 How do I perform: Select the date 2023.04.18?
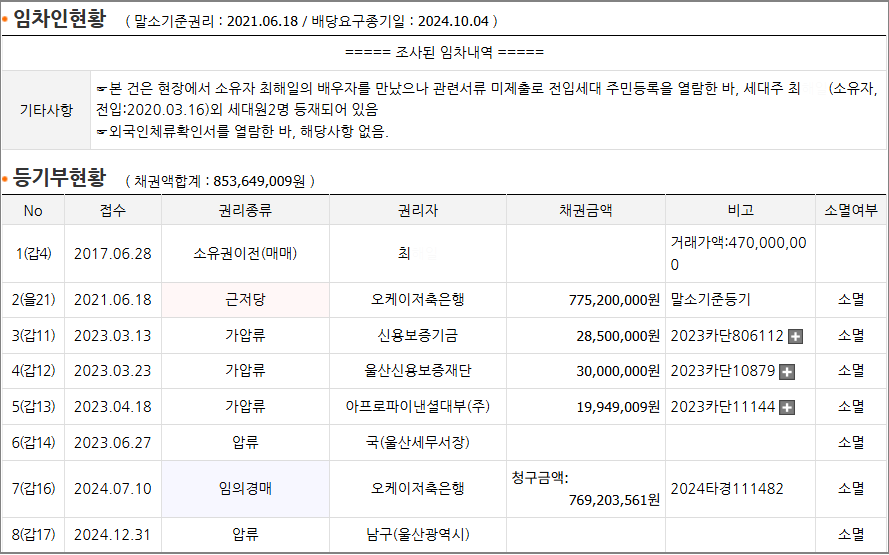113,406
